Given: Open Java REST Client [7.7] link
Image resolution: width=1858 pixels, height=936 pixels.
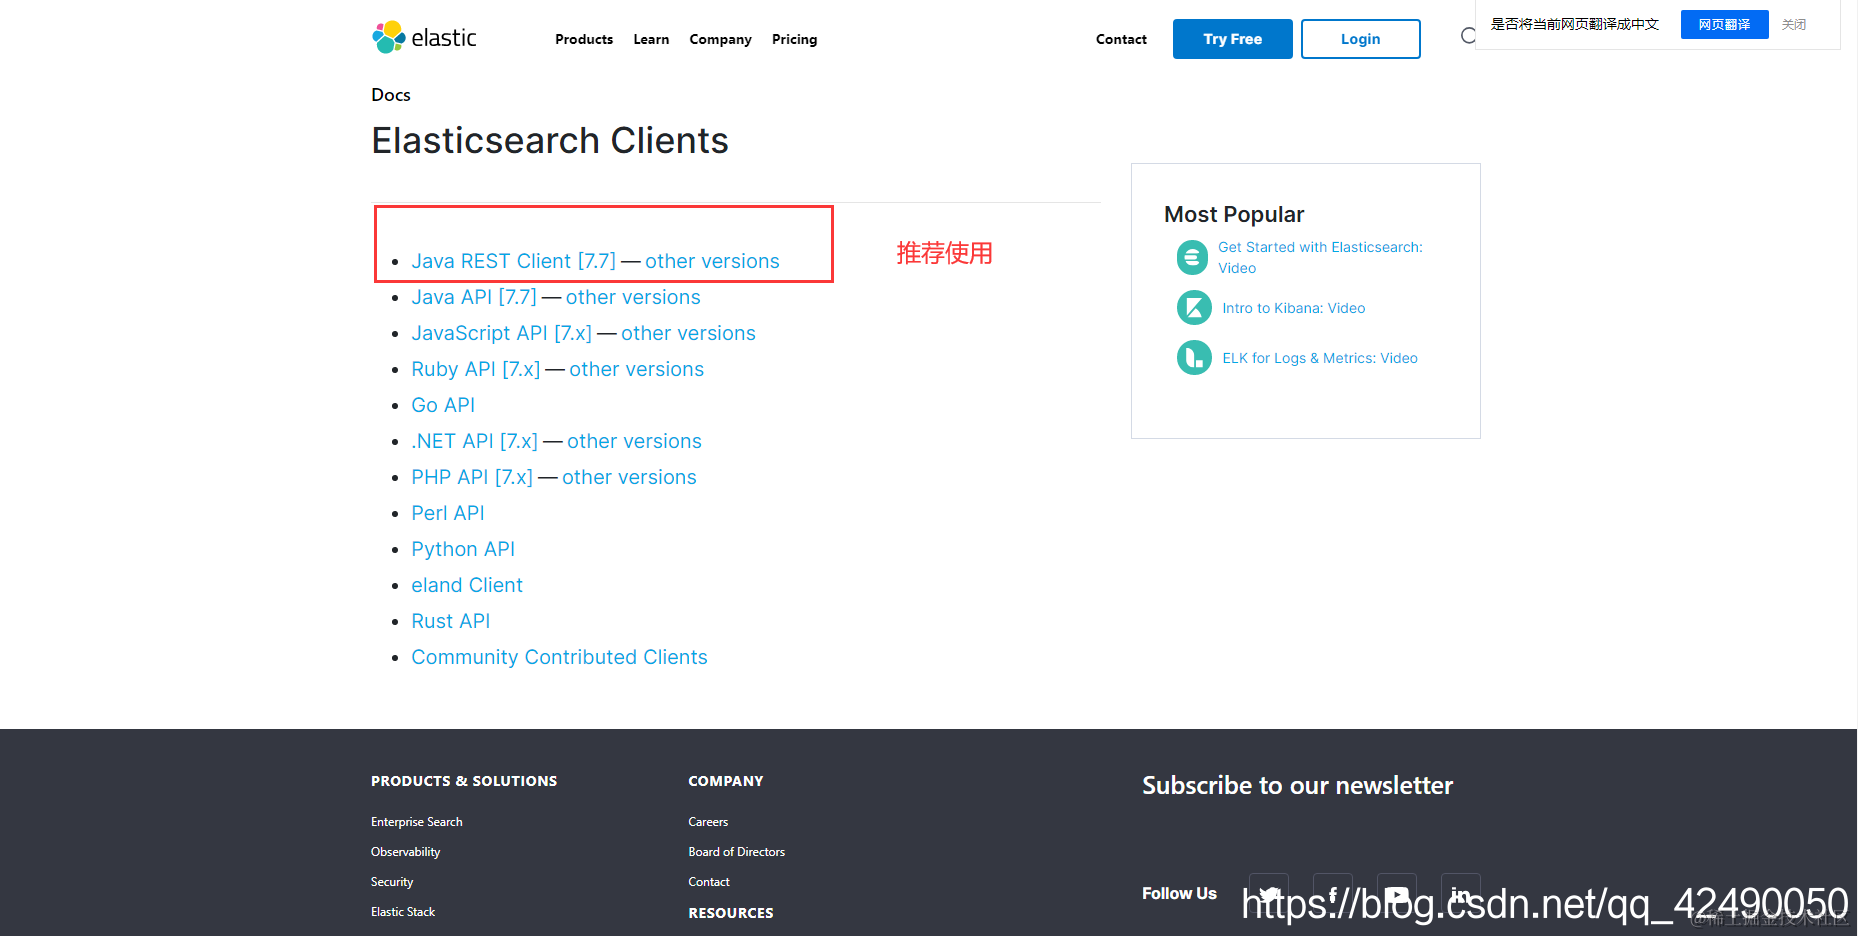Looking at the screenshot, I should click(x=514, y=261).
